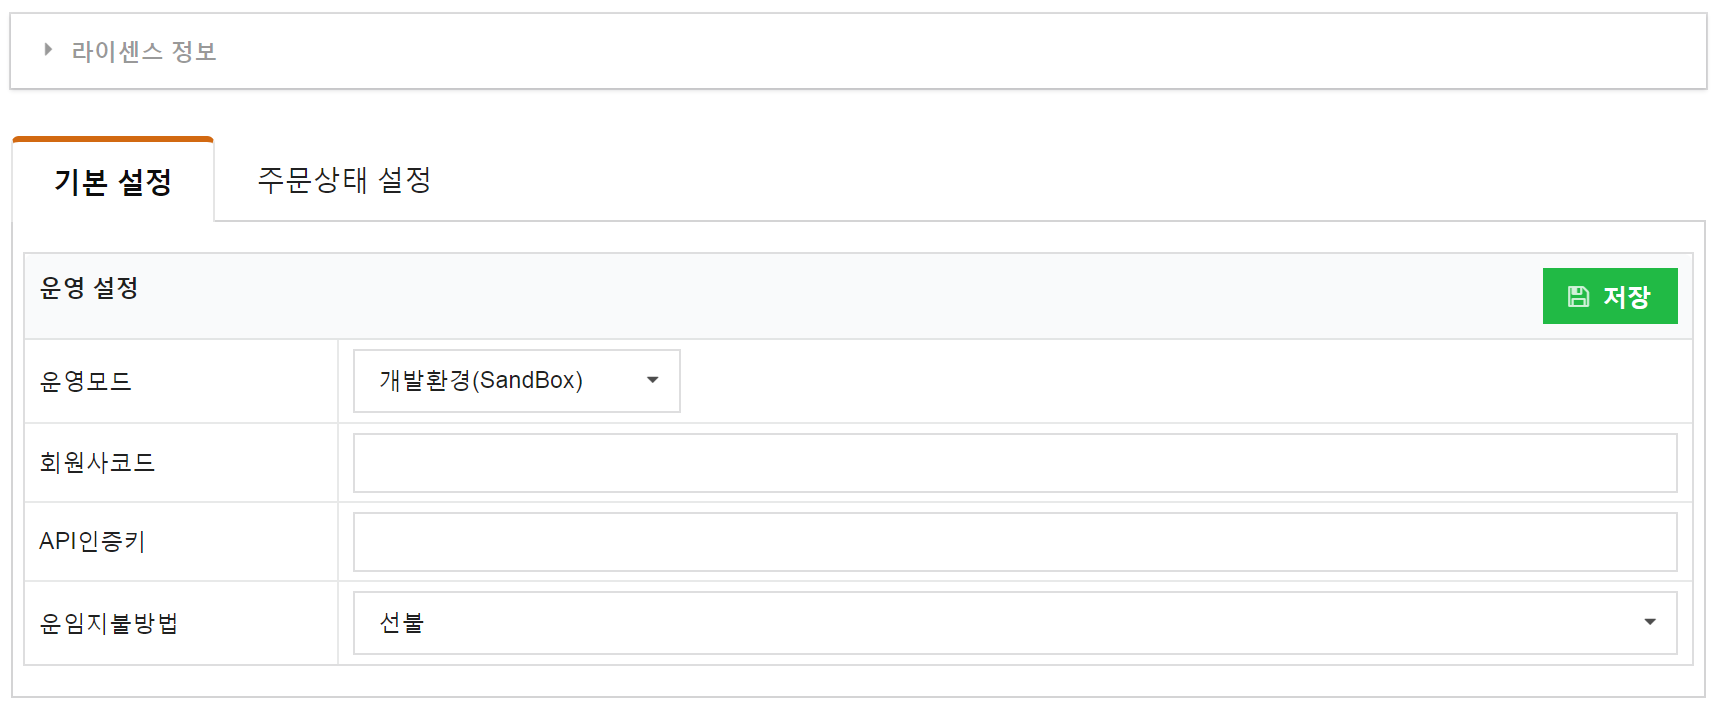Click the arrow beside 개발환경(SandBox)
Viewport: 1716px width, 703px height.
point(653,380)
